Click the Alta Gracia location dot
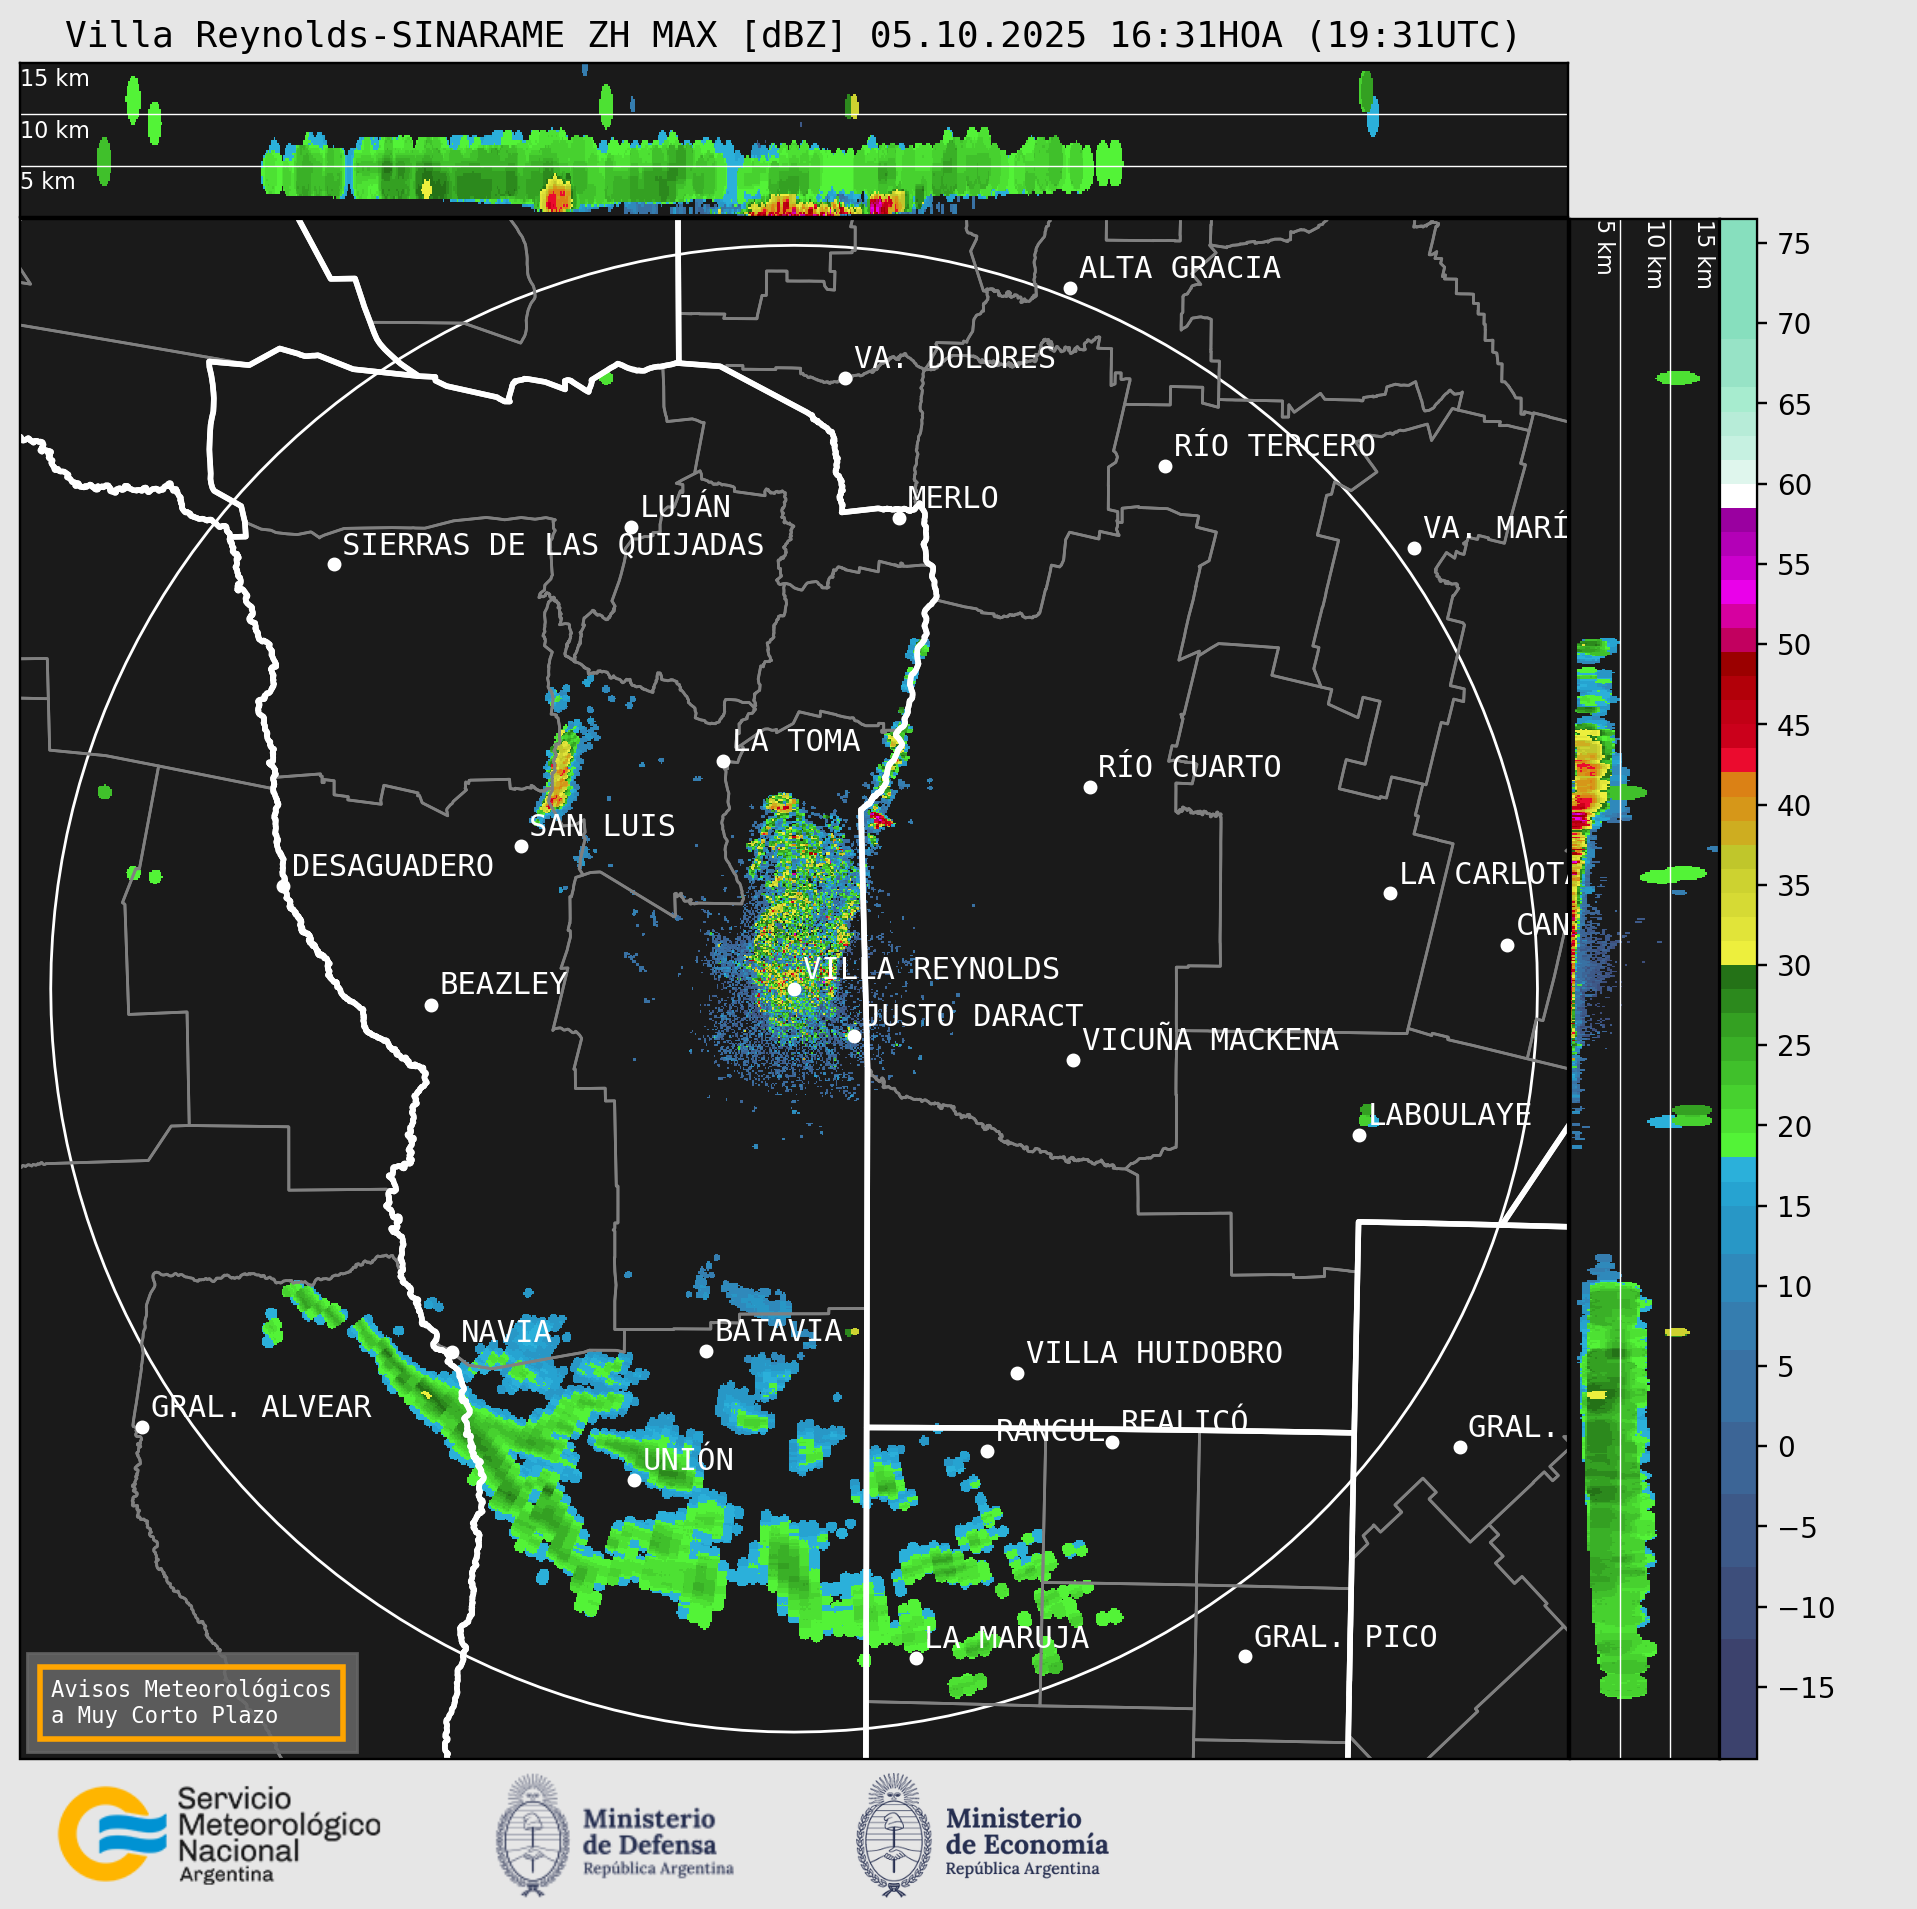The height and width of the screenshot is (1909, 1917). (1070, 289)
